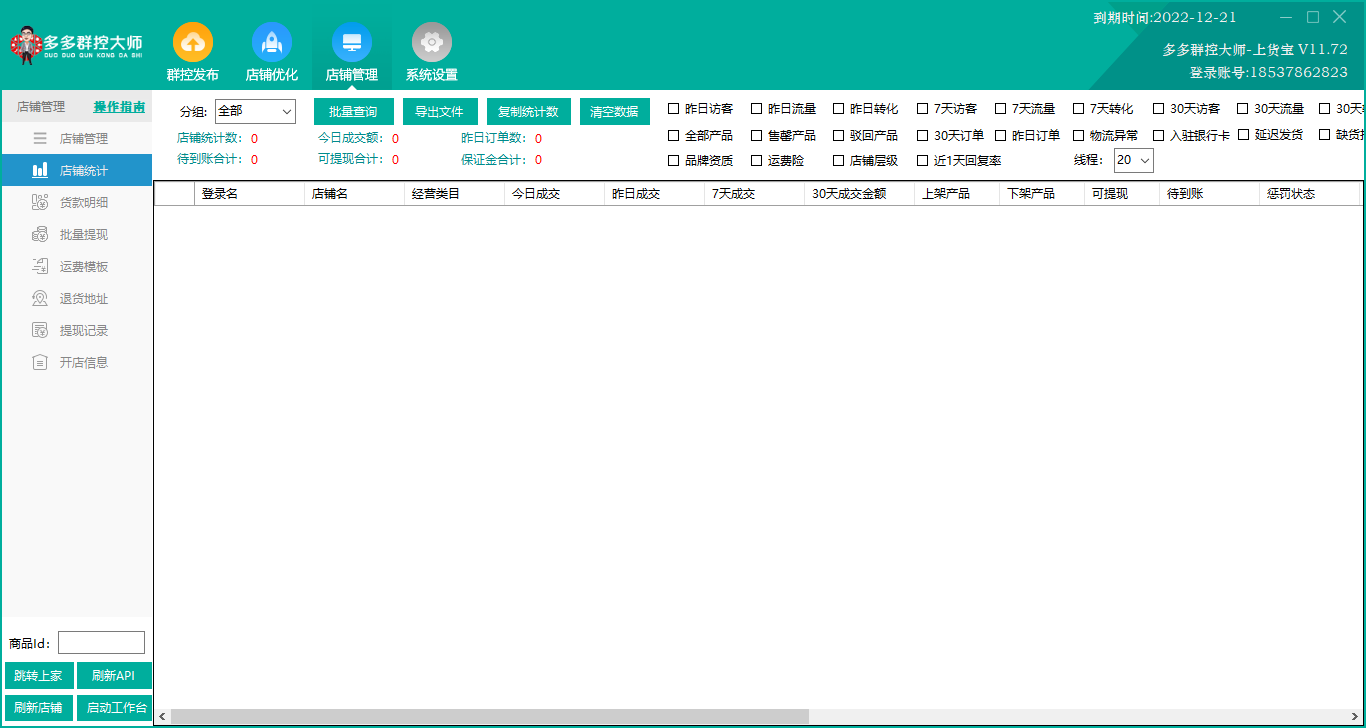Image resolution: width=1366 pixels, height=728 pixels.
Task: Open the 线程 dropdown set to 20
Action: [1133, 160]
